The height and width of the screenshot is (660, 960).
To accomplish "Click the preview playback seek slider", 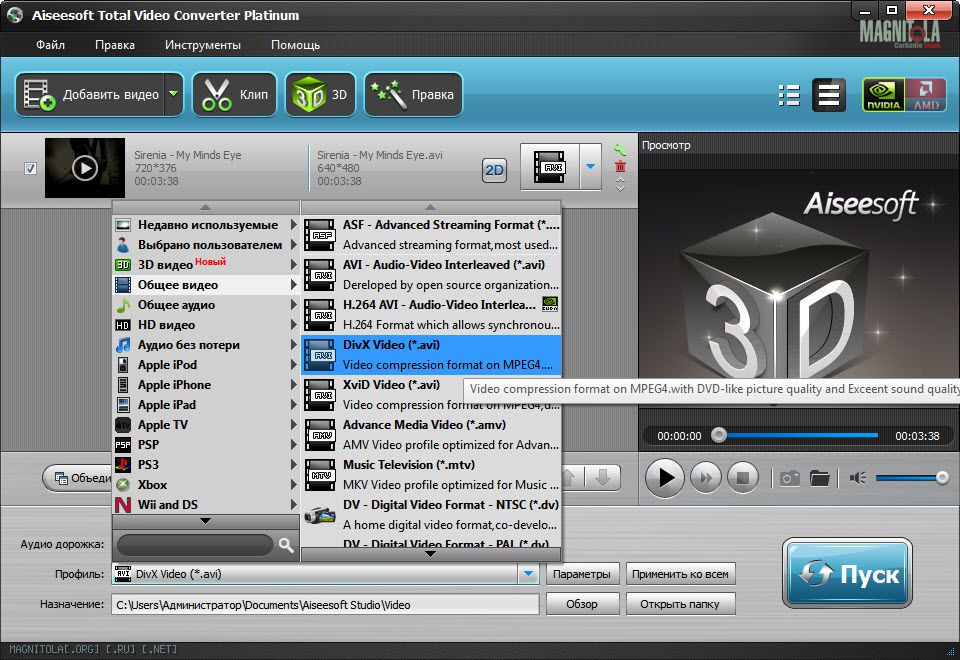I will tap(798, 435).
